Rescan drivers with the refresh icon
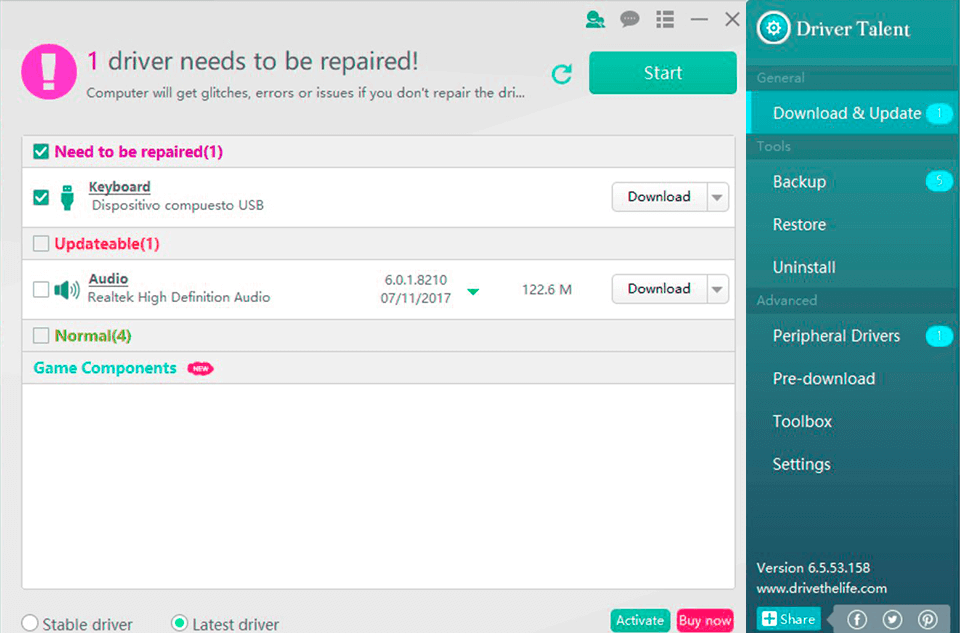This screenshot has height=633, width=960. pos(562,74)
